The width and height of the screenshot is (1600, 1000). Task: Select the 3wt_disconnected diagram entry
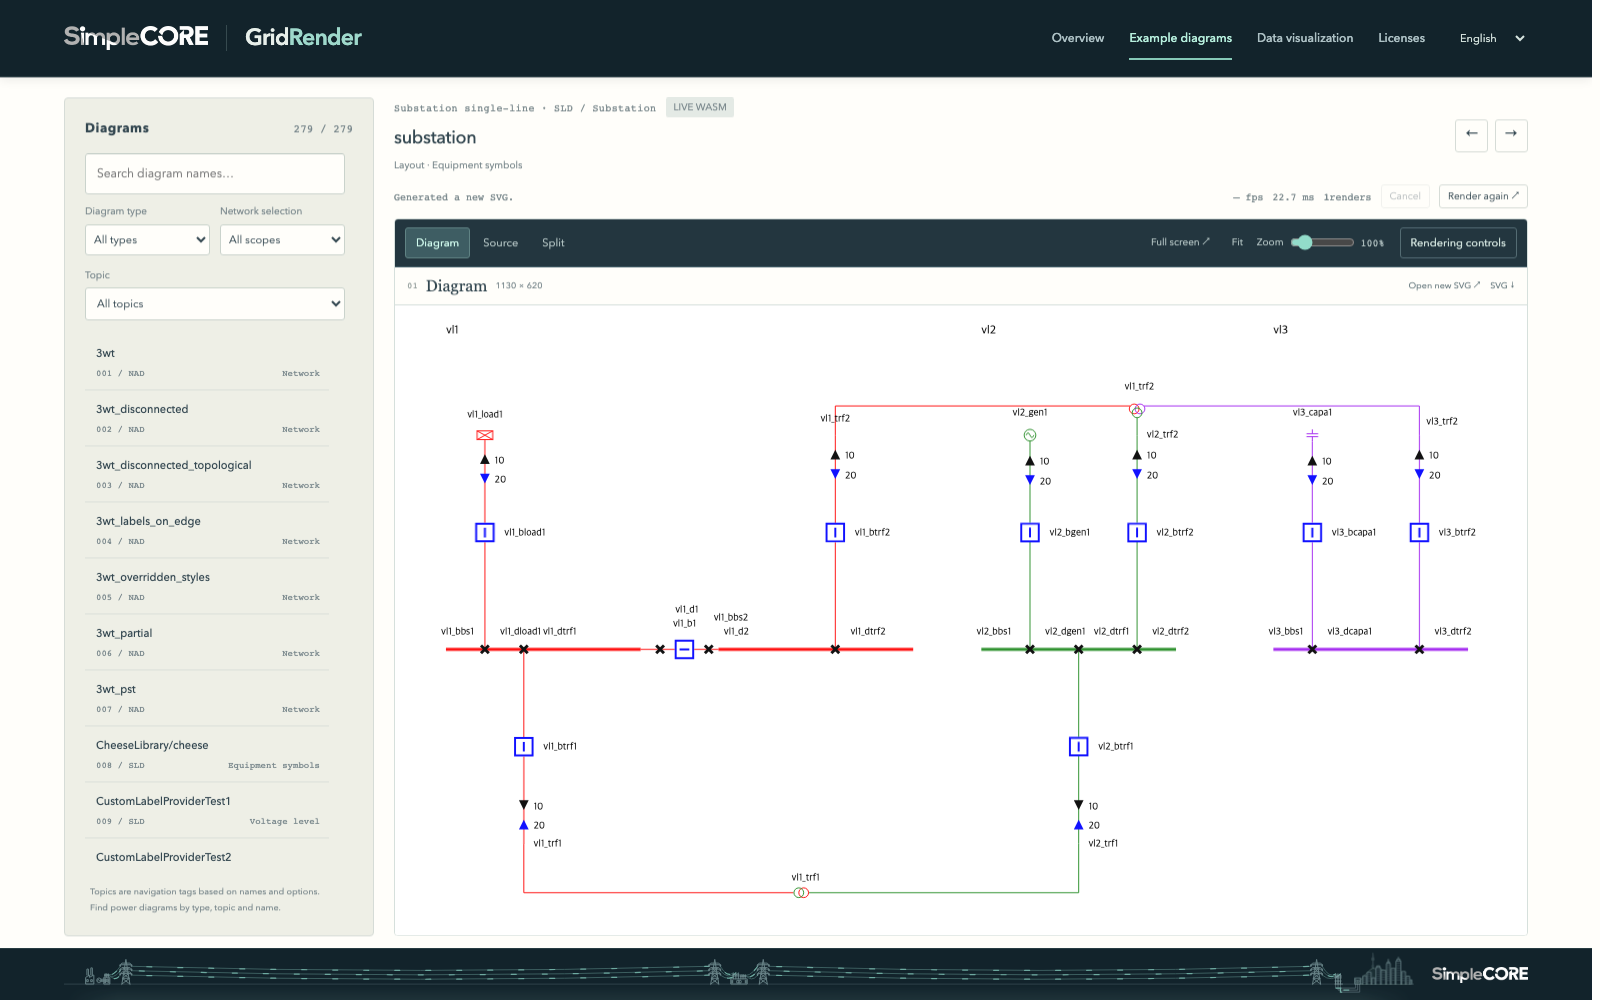point(208,418)
